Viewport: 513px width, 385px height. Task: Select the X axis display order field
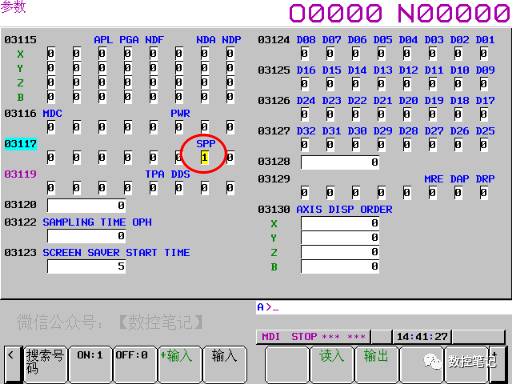pos(340,223)
